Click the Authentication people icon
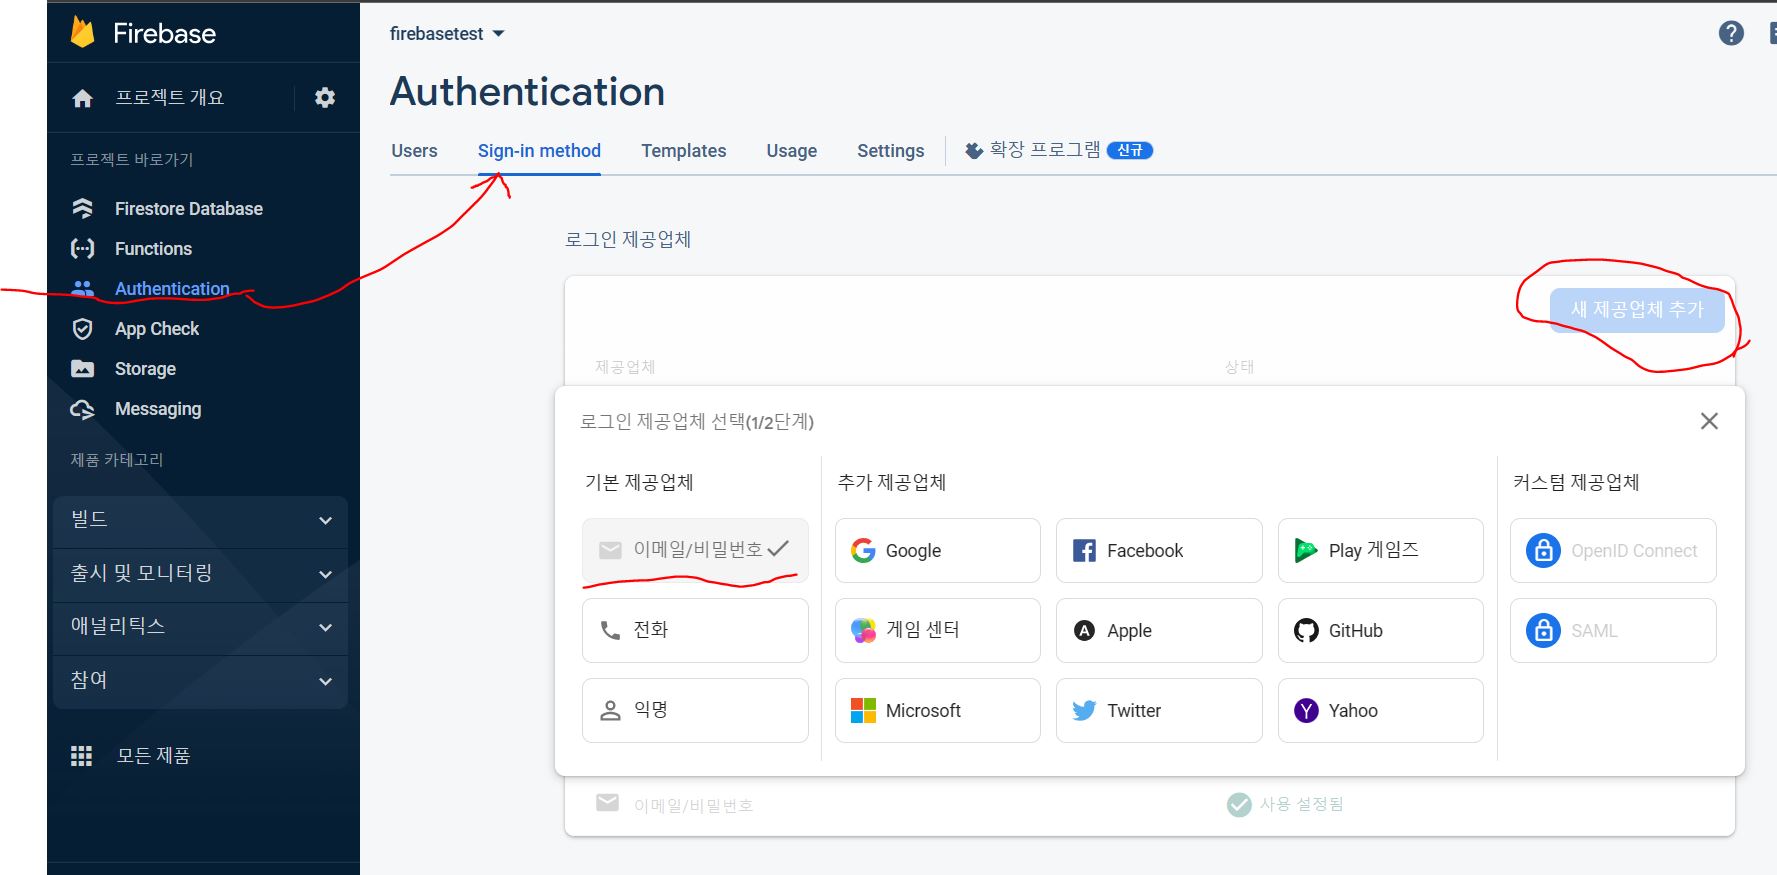1777x875 pixels. point(83,288)
